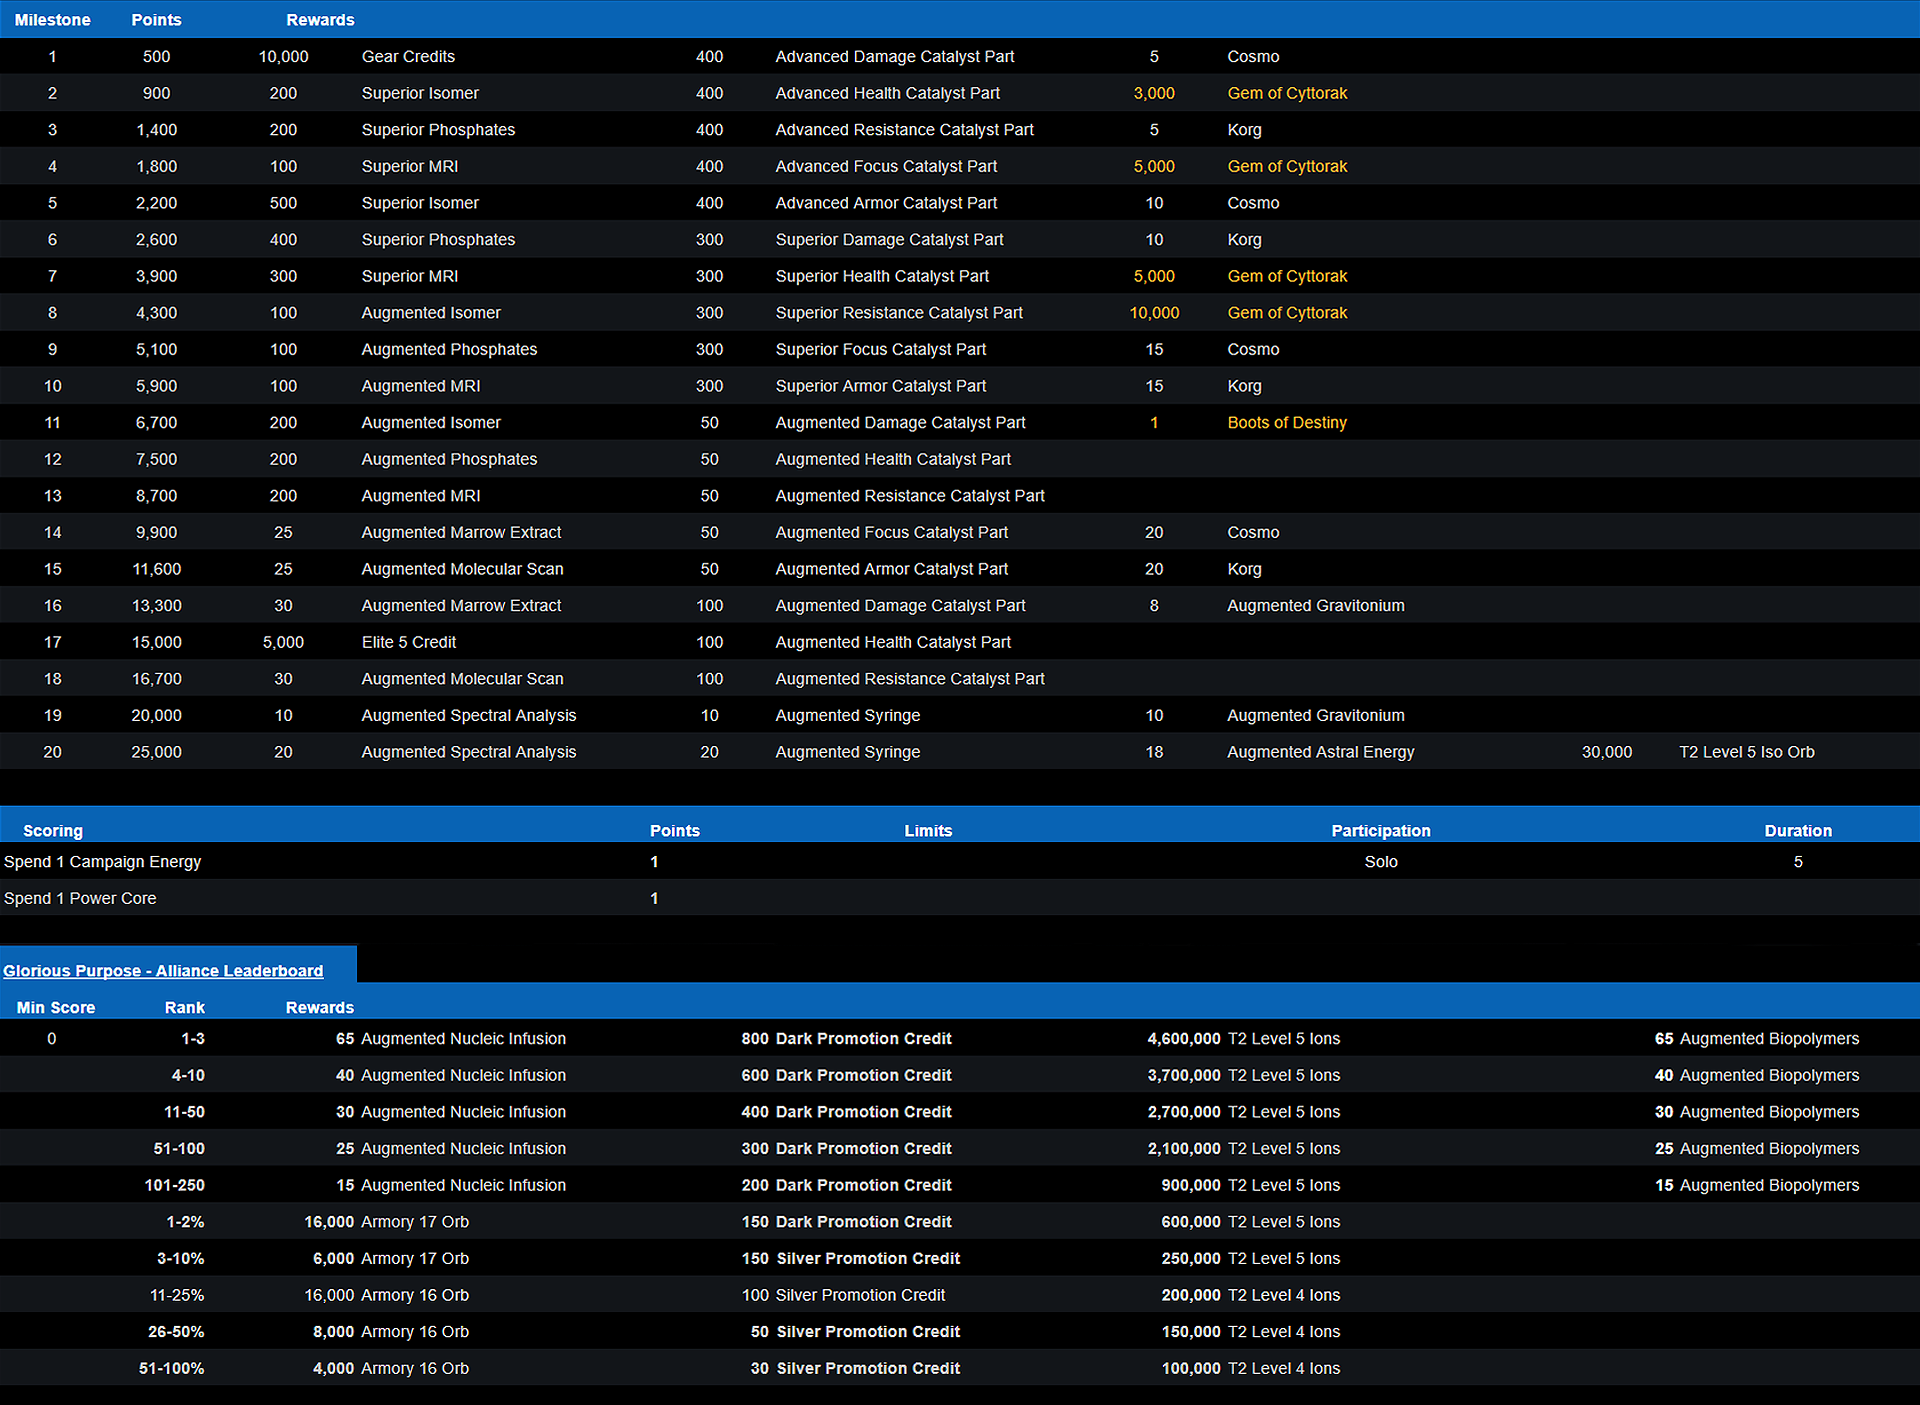Select the Participation column header

(x=1380, y=831)
